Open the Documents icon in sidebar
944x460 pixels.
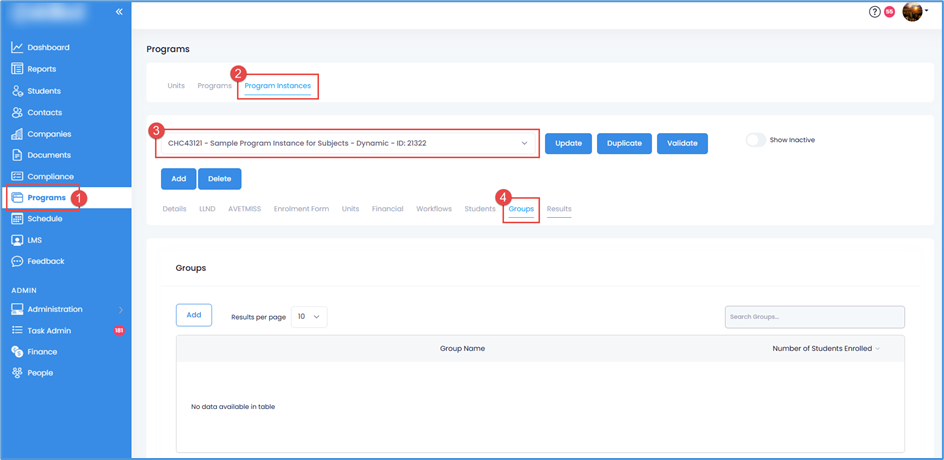tap(17, 155)
